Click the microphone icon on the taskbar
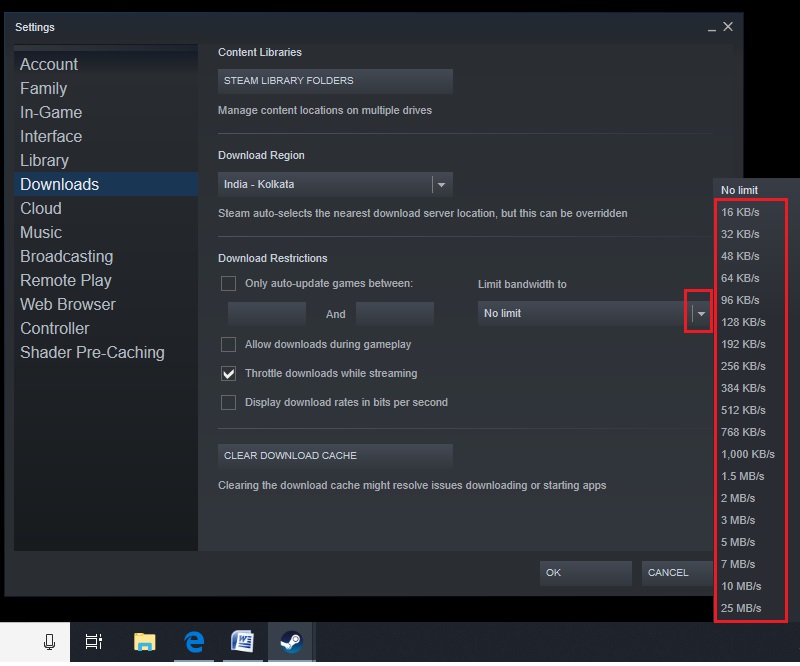Image resolution: width=800 pixels, height=666 pixels. click(49, 642)
